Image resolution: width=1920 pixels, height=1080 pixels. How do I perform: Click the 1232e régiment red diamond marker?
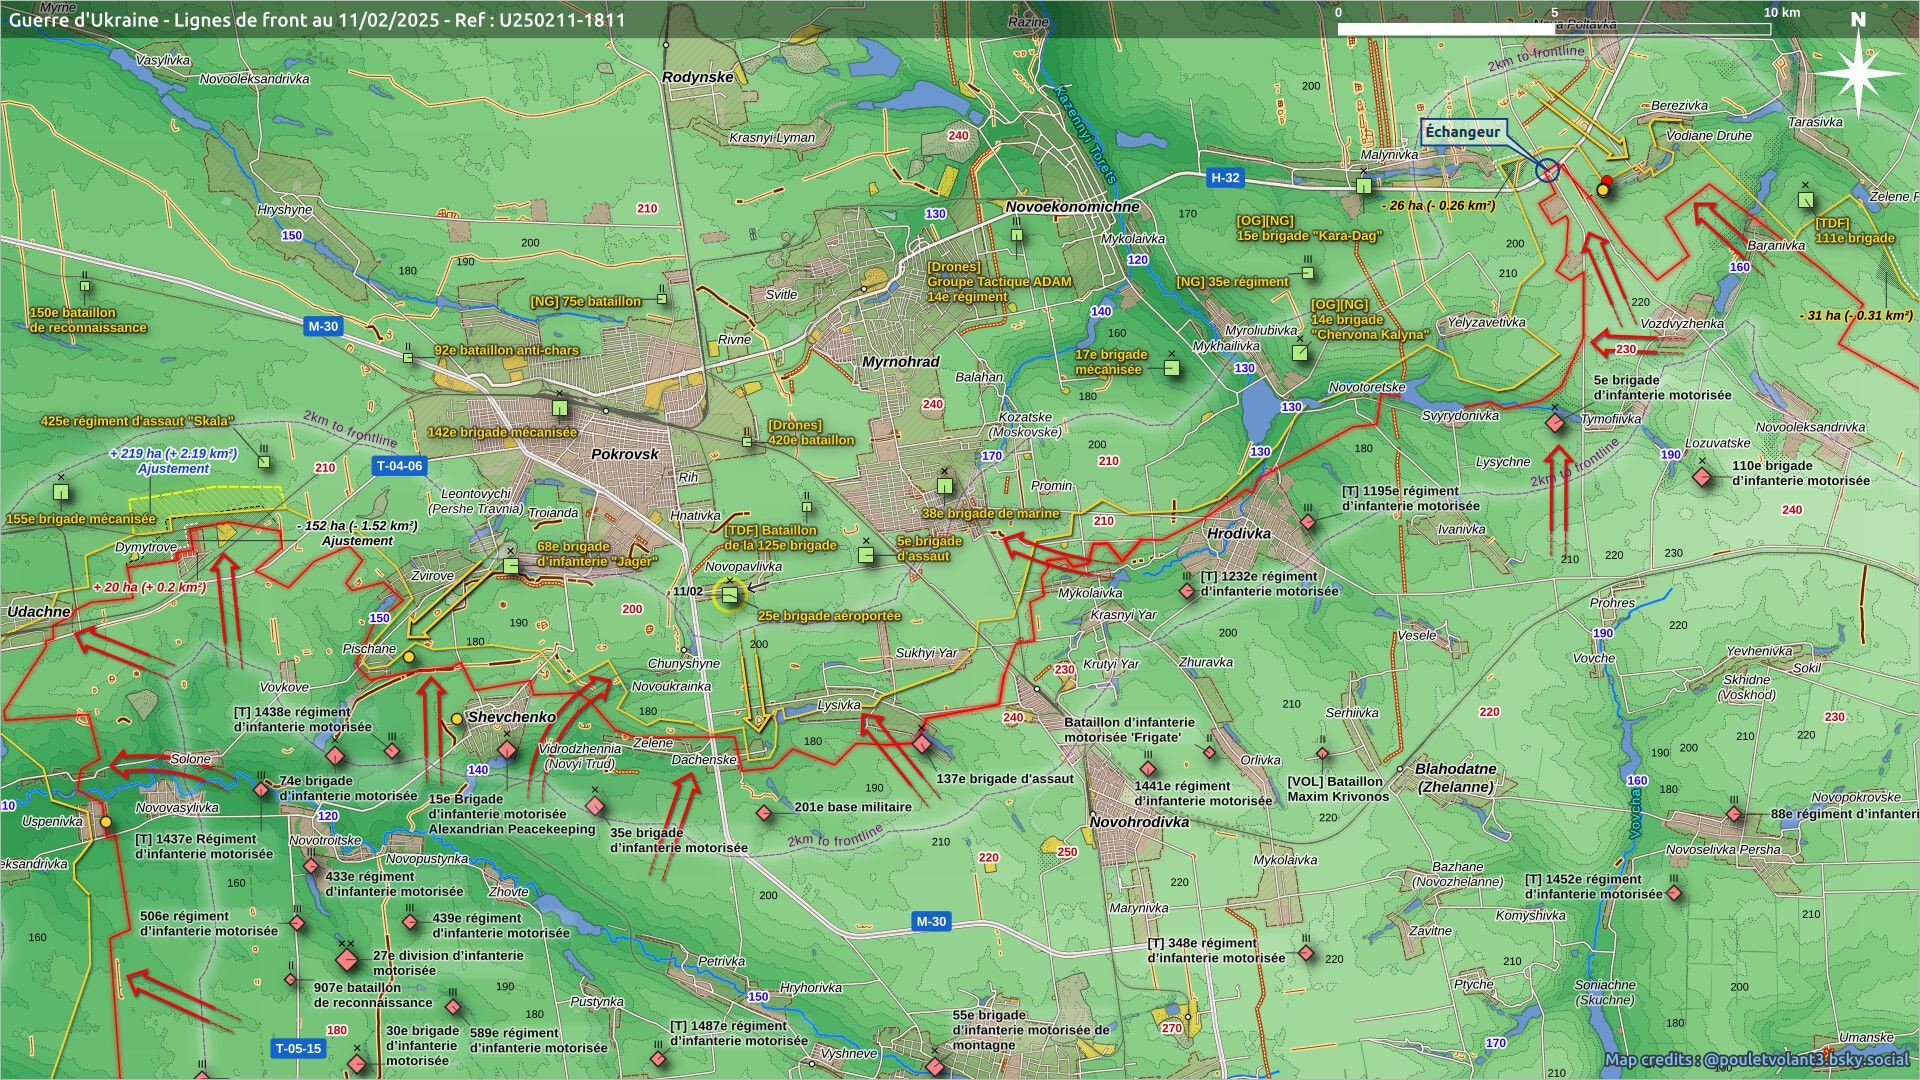(1187, 591)
